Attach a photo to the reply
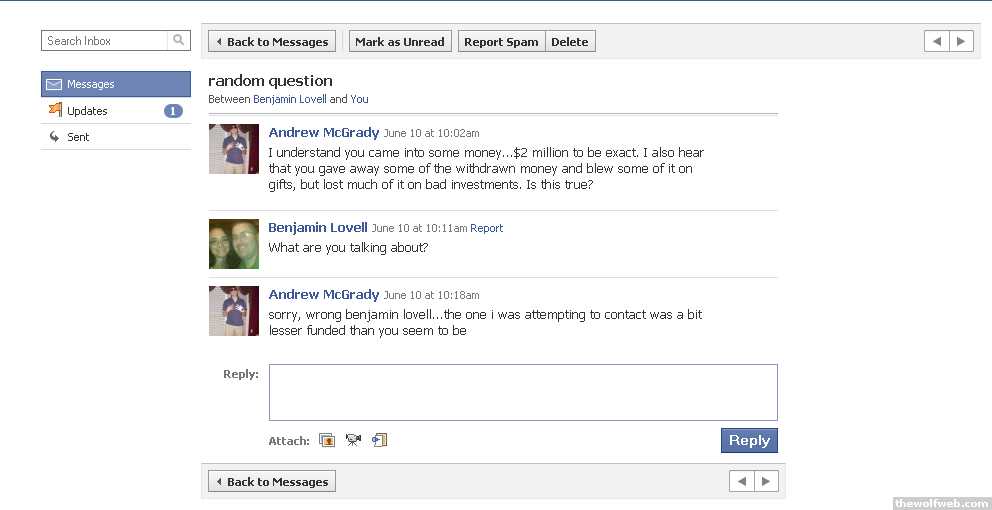This screenshot has width=992, height=510. (327, 440)
